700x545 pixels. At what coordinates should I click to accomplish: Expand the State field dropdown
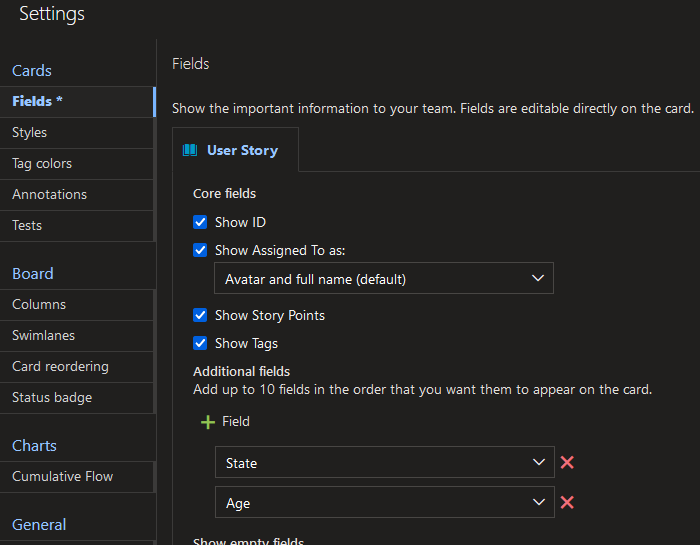click(x=385, y=462)
